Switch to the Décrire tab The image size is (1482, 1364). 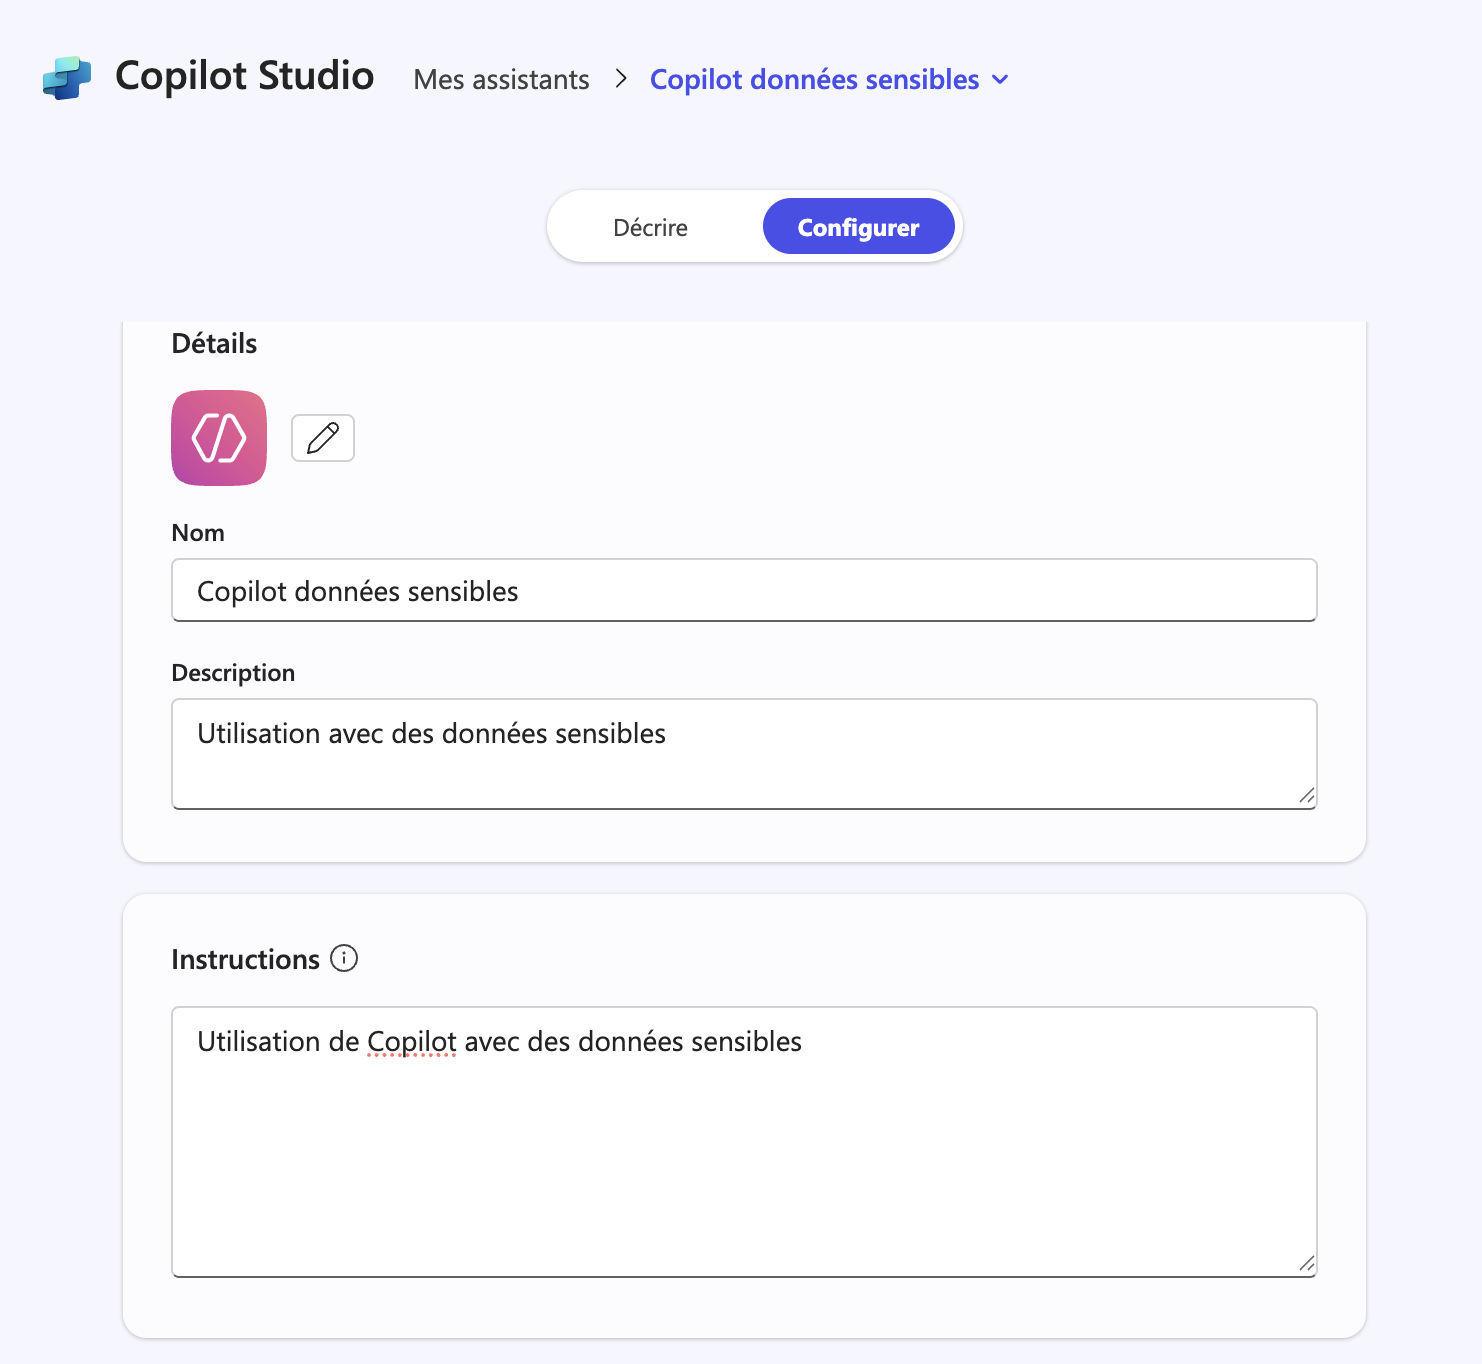tap(651, 228)
